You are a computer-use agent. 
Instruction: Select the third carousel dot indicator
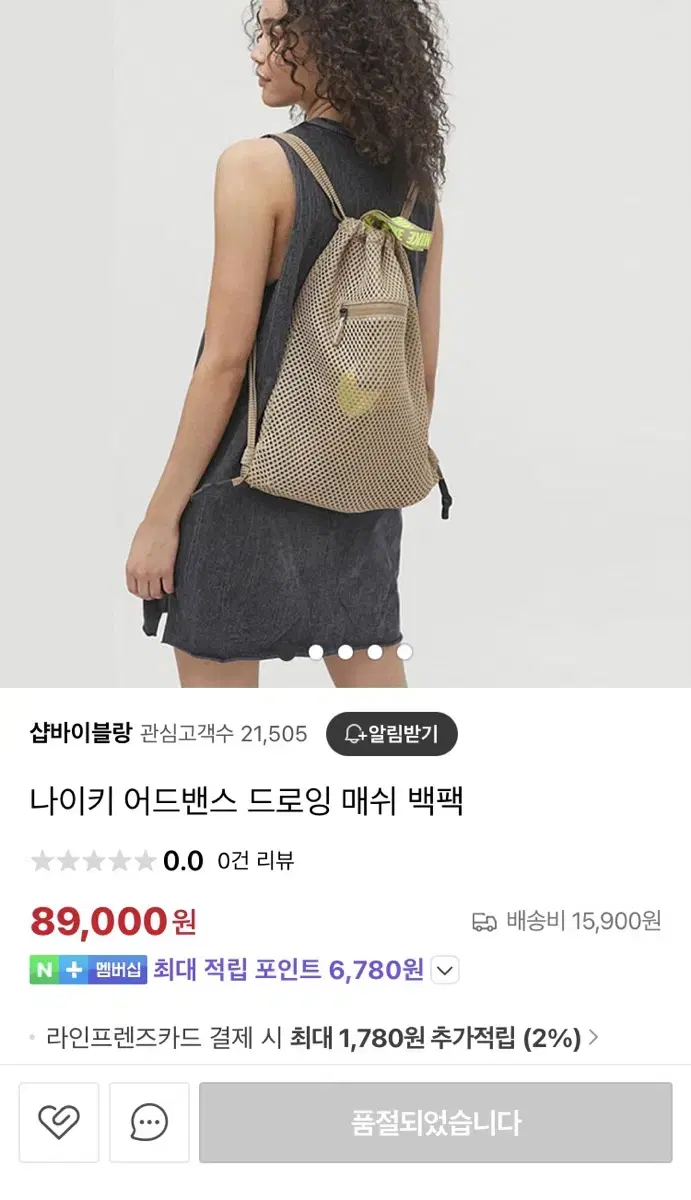click(345, 652)
